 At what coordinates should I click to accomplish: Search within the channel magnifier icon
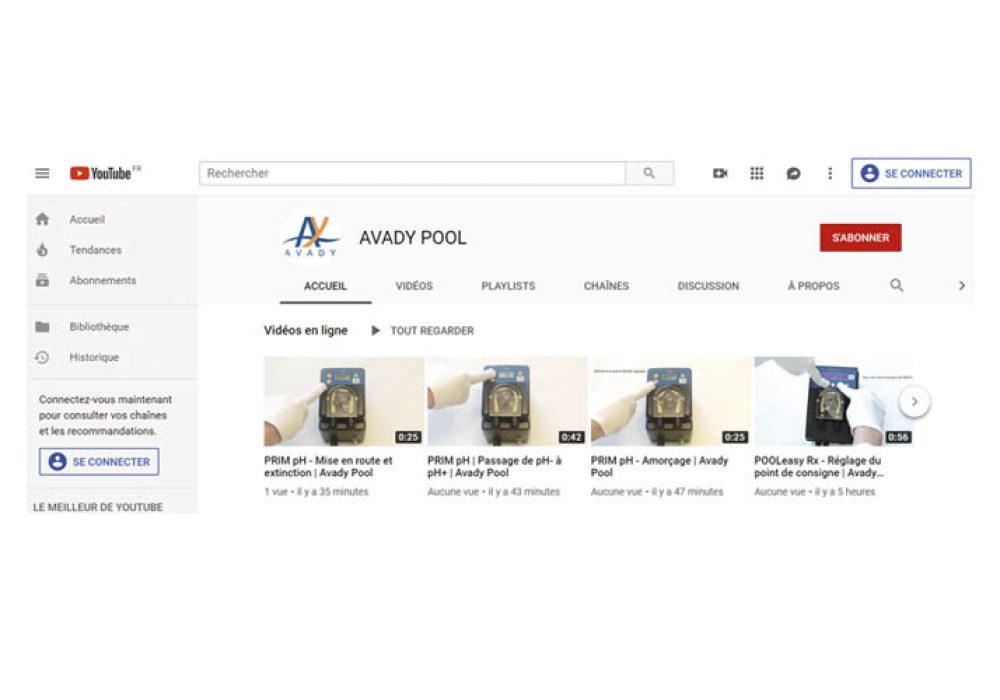tap(896, 286)
